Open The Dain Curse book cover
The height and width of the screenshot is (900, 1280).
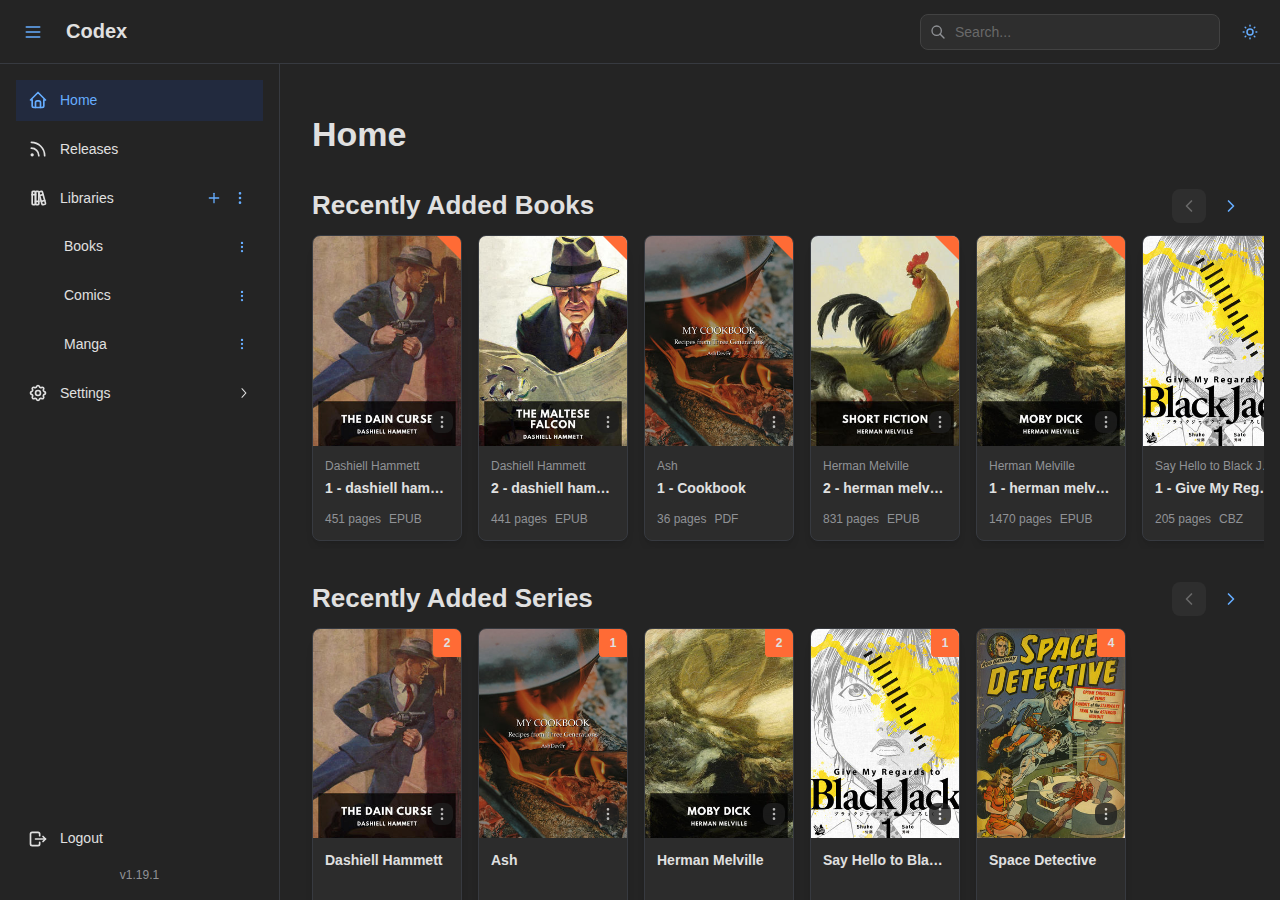(x=387, y=341)
